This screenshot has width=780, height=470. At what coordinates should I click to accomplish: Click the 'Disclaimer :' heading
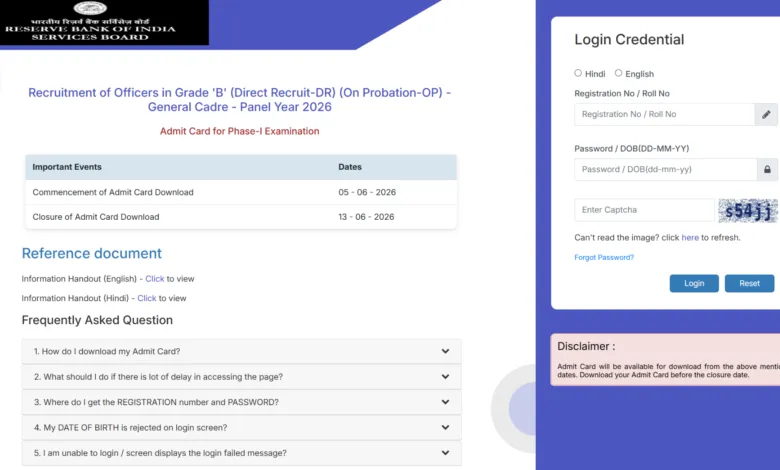point(586,346)
